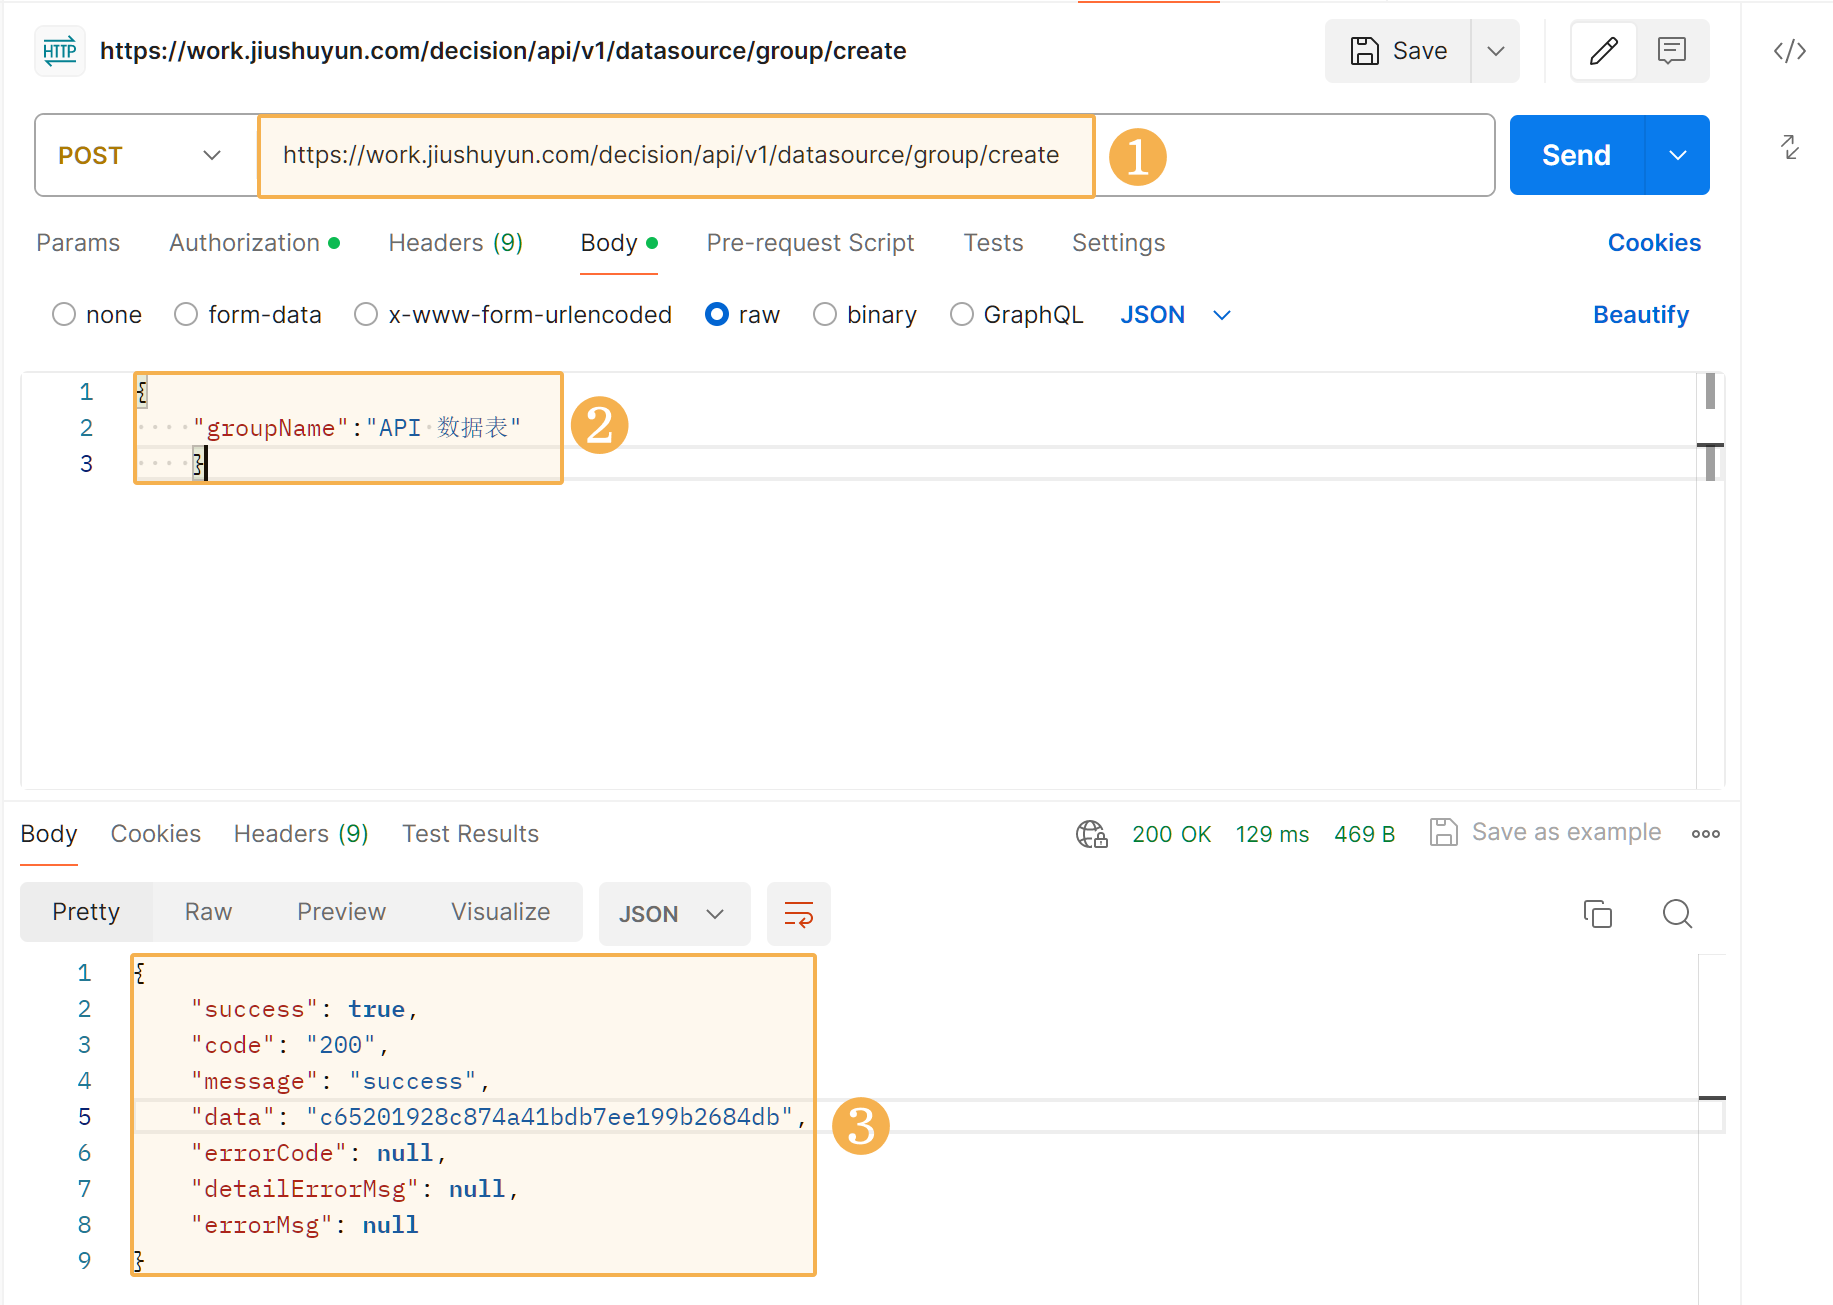
Task: Open the comments icon
Action: [1671, 51]
